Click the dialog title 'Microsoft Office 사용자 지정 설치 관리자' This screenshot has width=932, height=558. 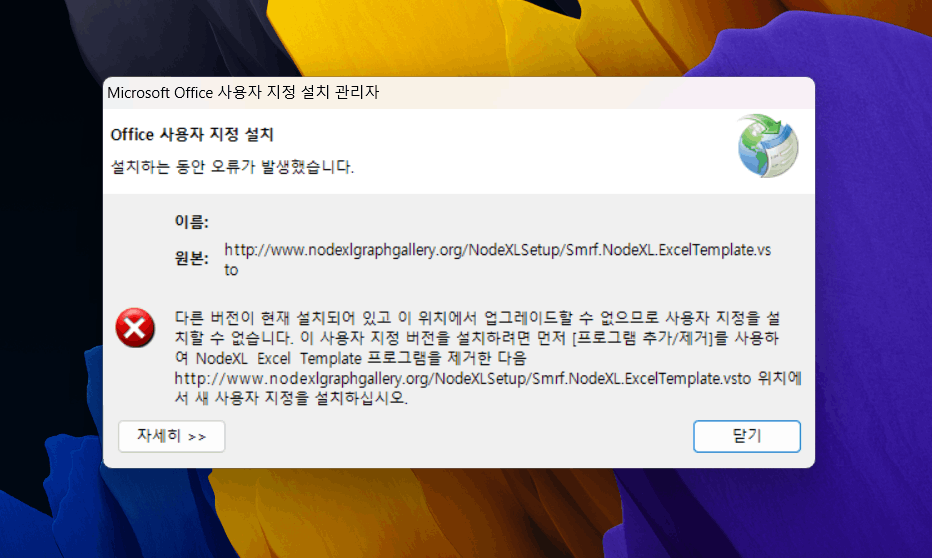[243, 93]
